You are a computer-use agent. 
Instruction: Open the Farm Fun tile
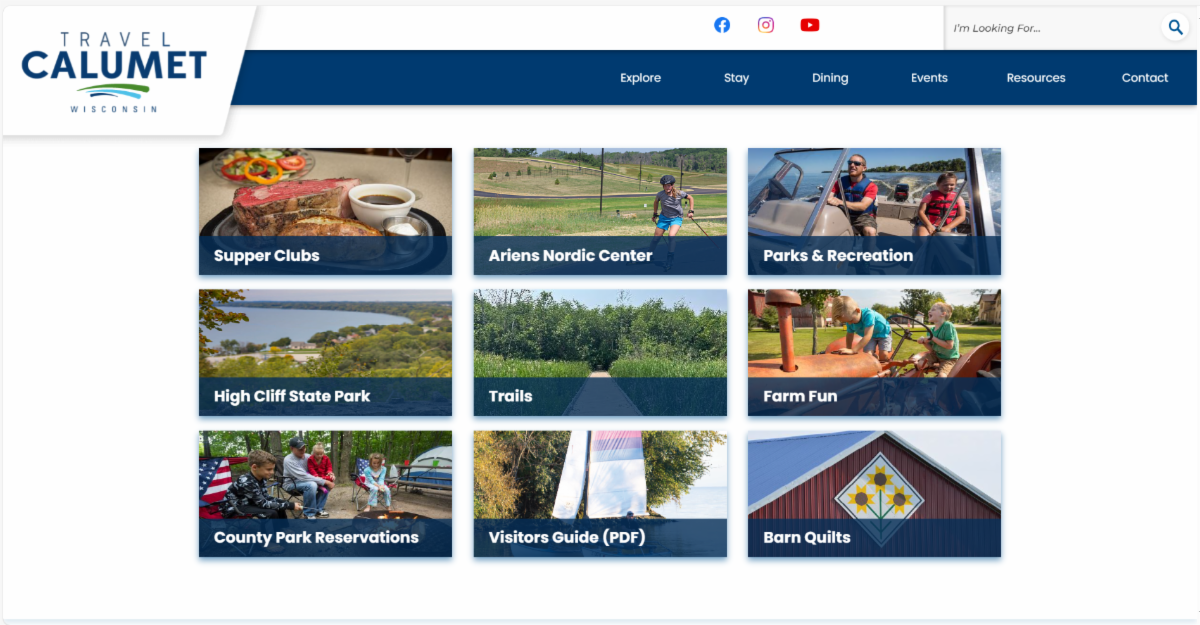coord(874,352)
